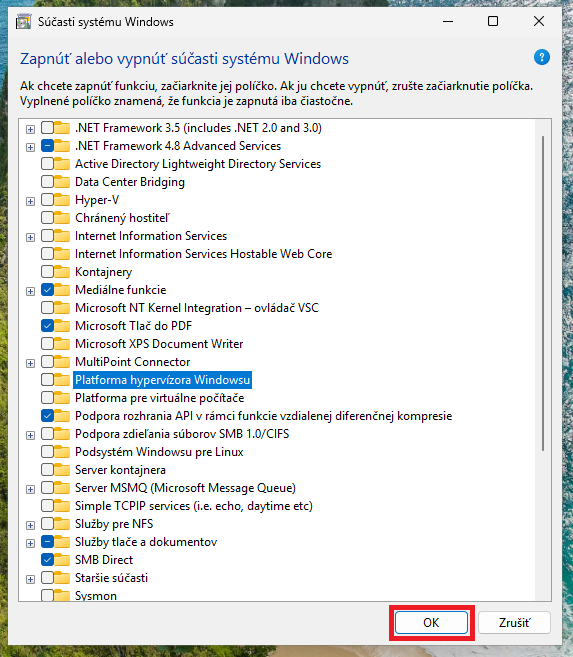Check Podsystém Windowsu pre Linux checkbox

pos(47,452)
